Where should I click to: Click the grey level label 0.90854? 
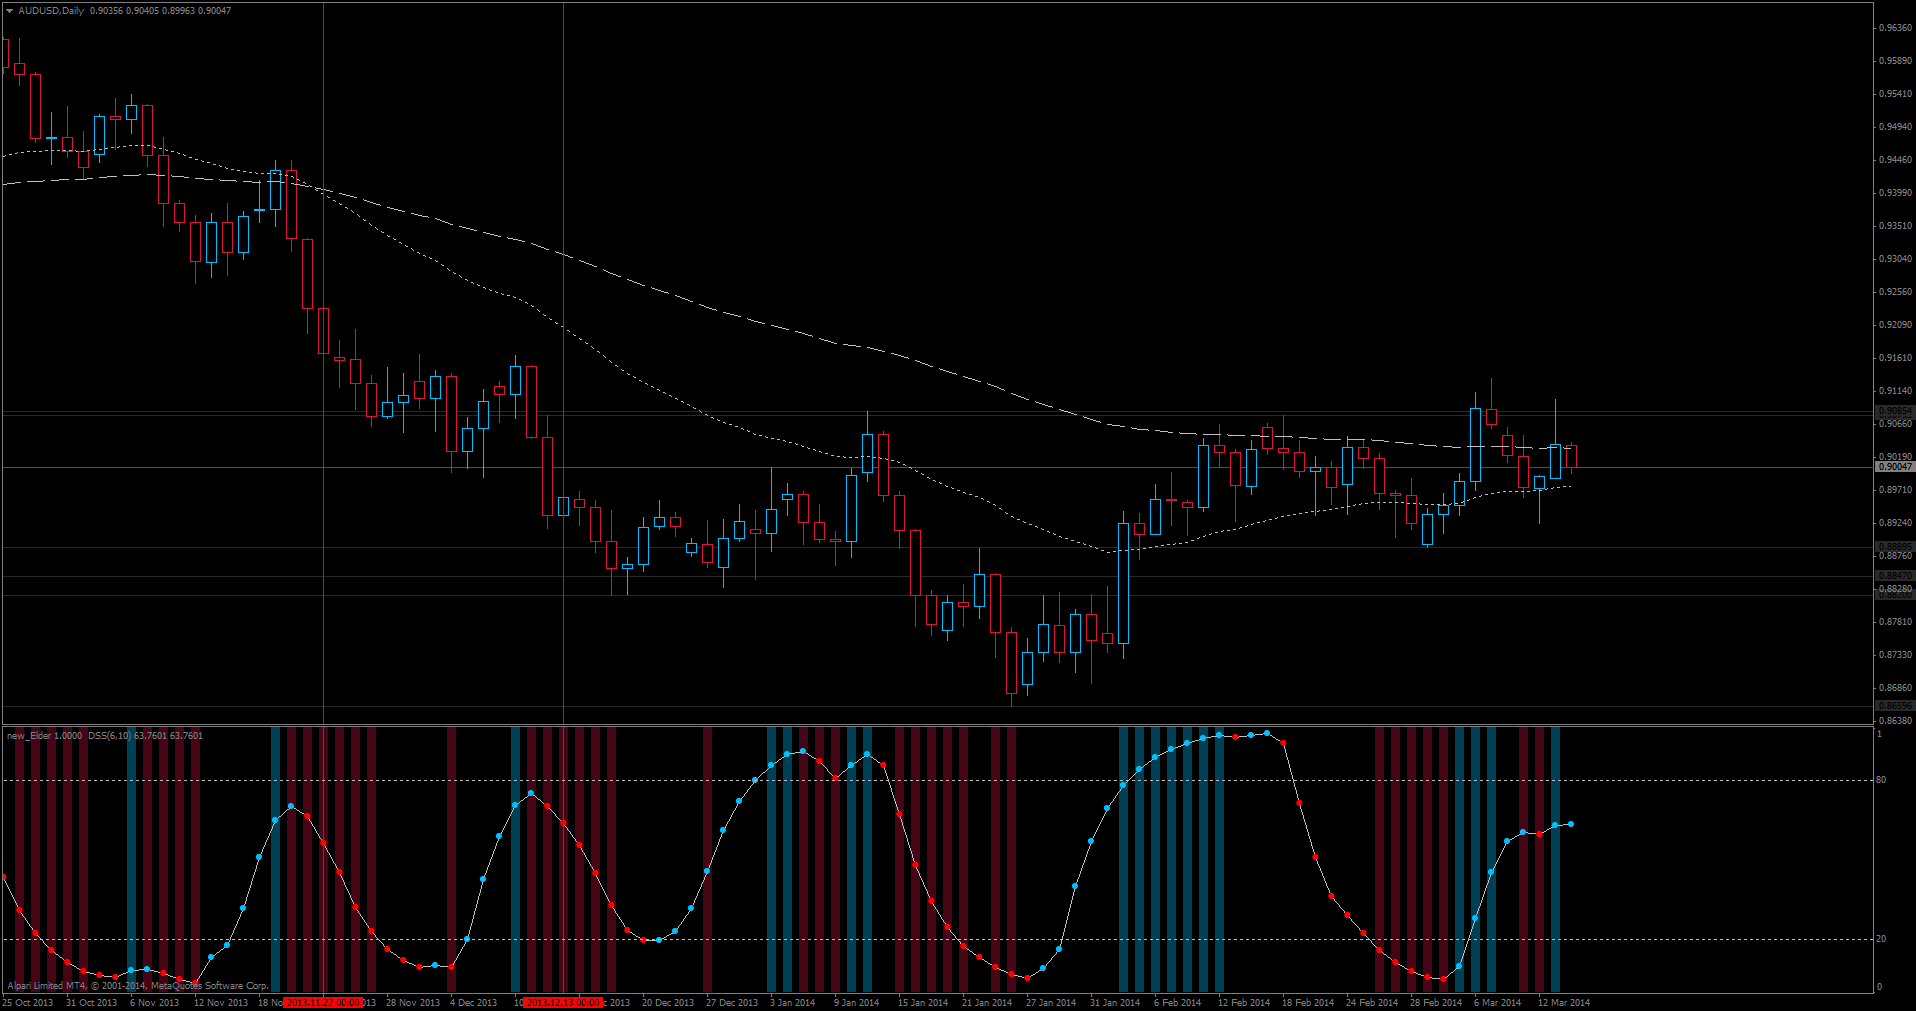pyautogui.click(x=1894, y=411)
